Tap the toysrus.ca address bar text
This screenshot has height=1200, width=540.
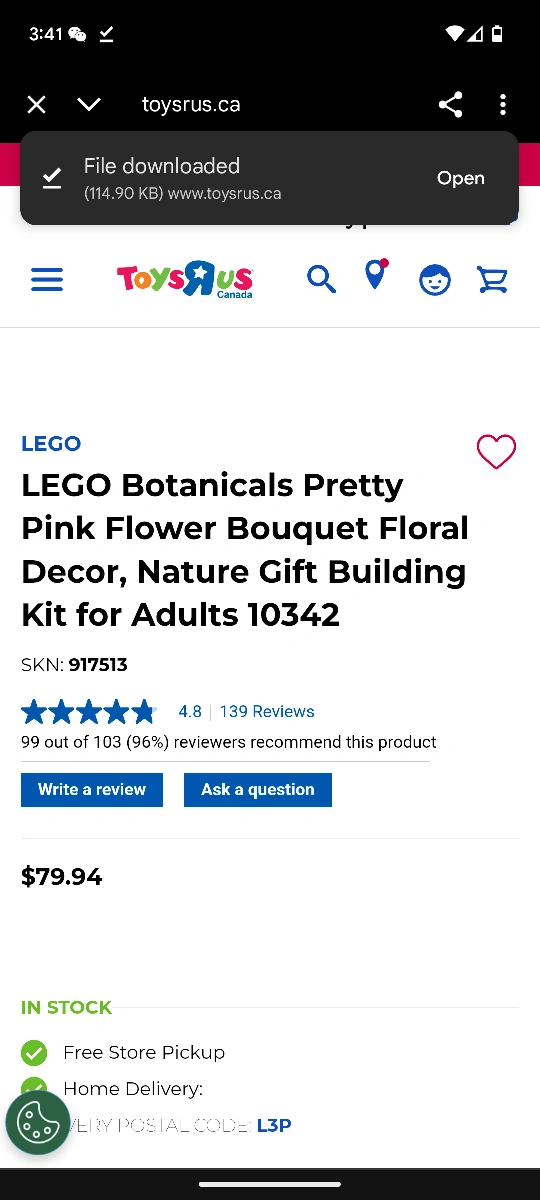[x=191, y=104]
